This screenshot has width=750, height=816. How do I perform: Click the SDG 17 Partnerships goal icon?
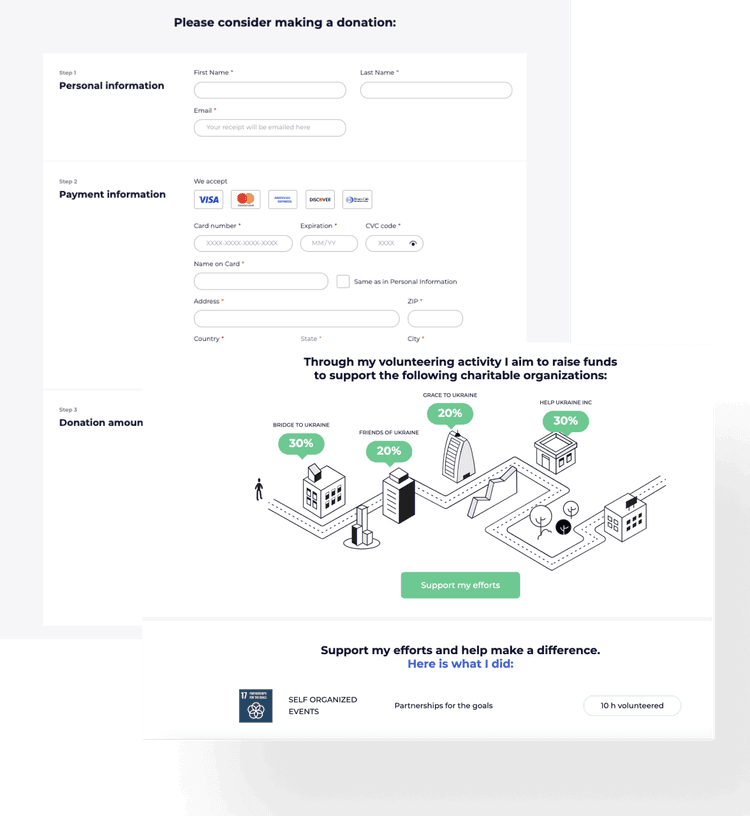(256, 705)
